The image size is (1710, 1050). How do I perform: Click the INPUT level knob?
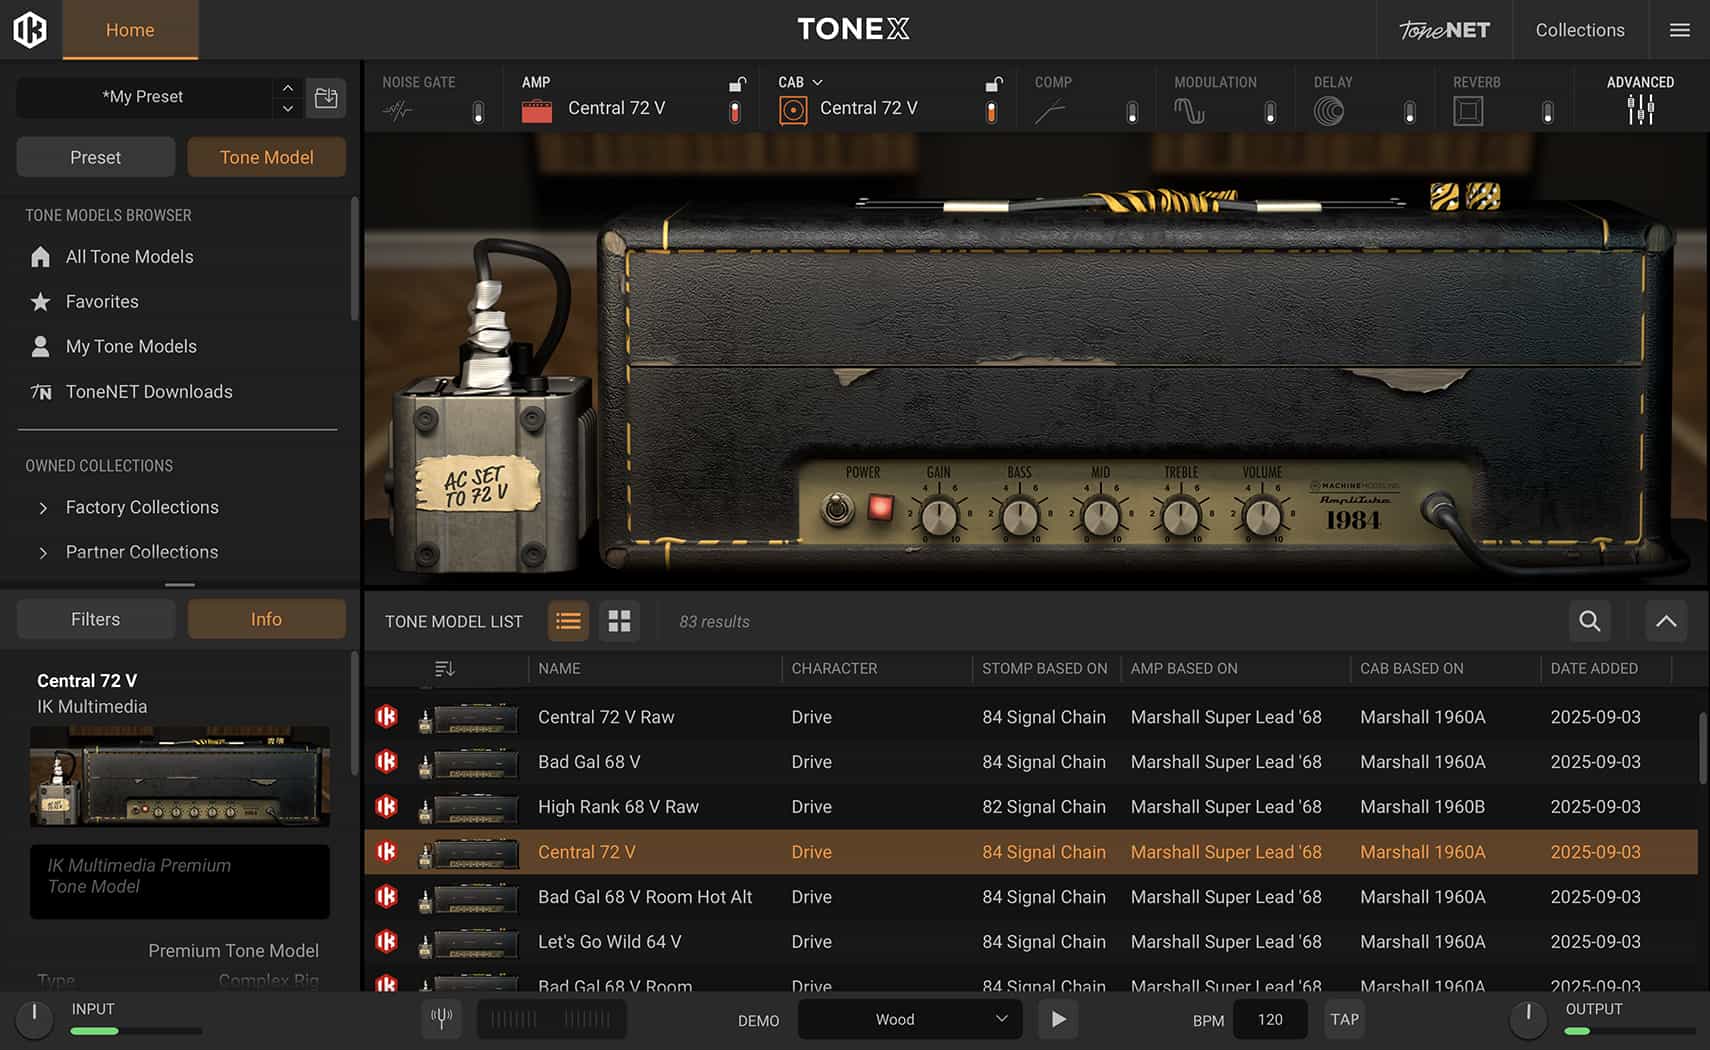pyautogui.click(x=34, y=1017)
